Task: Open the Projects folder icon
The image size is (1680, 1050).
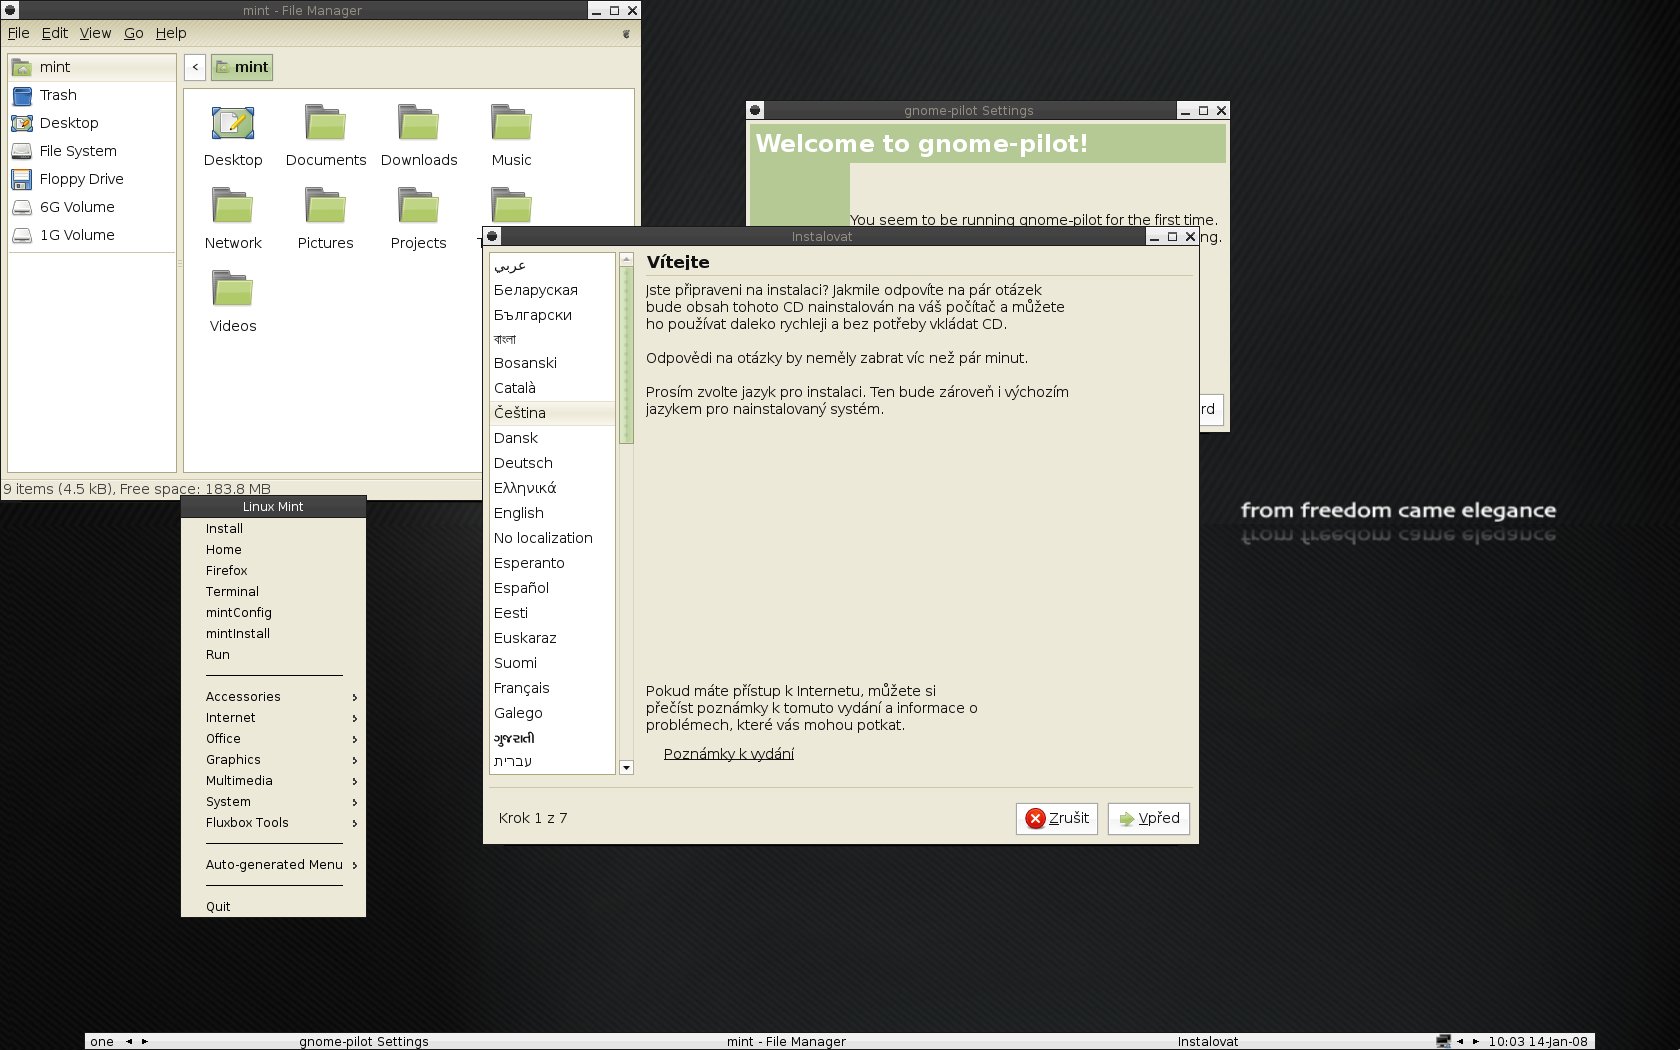Action: tap(418, 206)
